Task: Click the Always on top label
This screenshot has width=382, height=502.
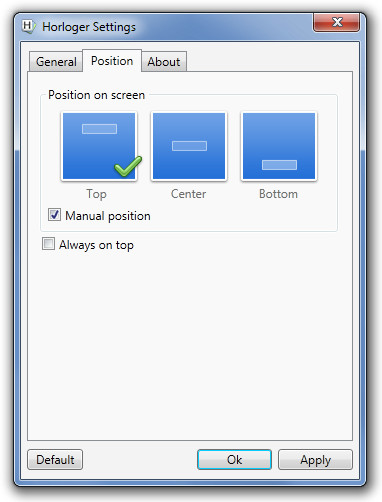Action: 96,245
